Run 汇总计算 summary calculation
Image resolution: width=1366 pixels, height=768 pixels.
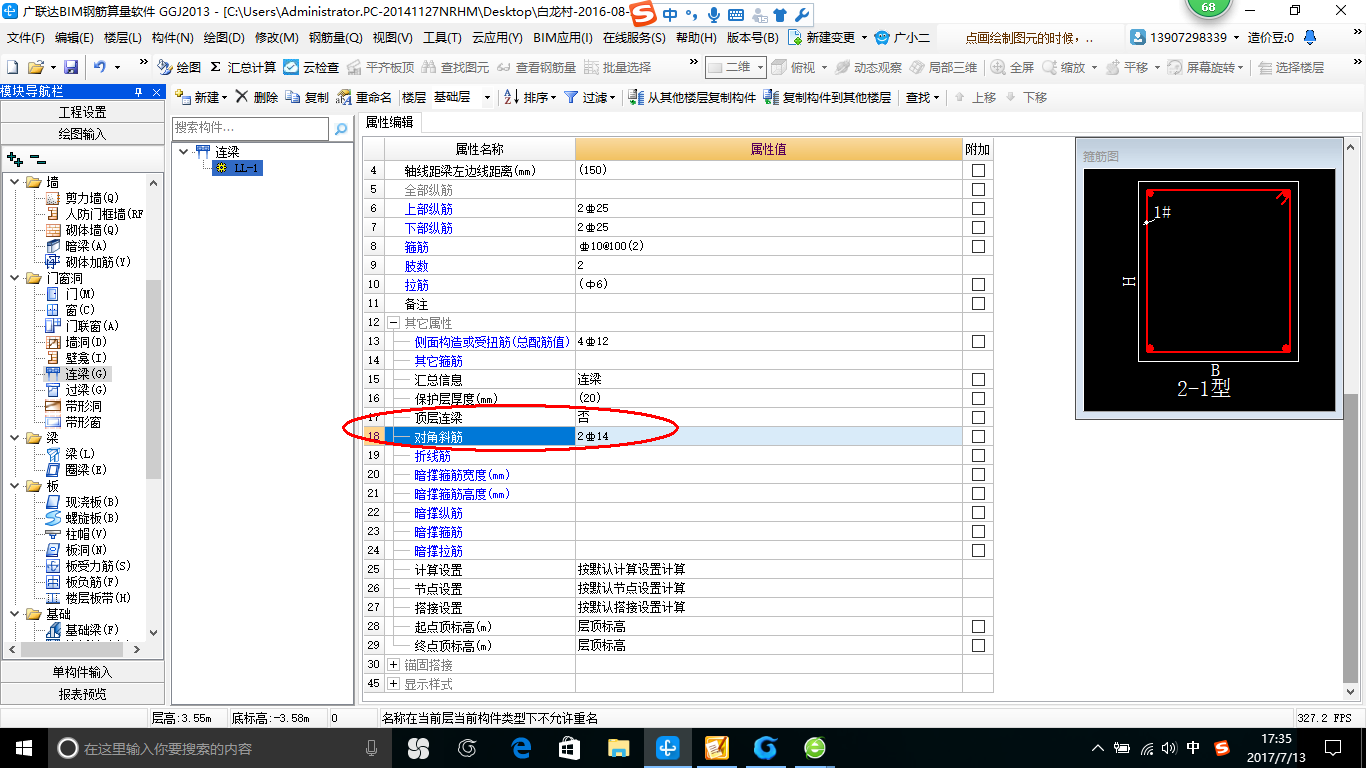click(x=243, y=67)
